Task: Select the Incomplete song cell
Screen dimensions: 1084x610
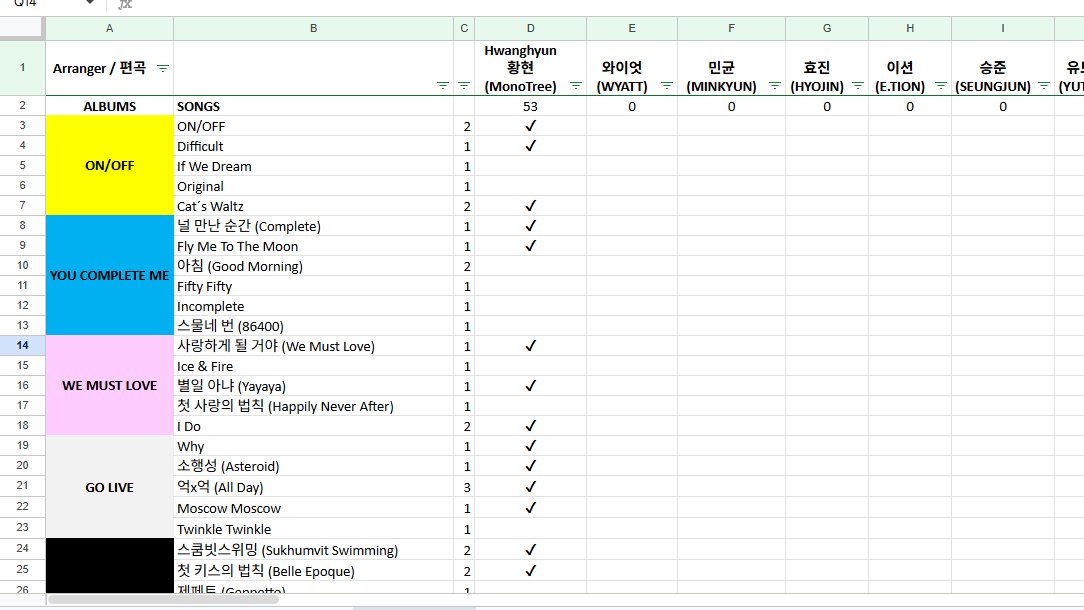Action: (313, 306)
